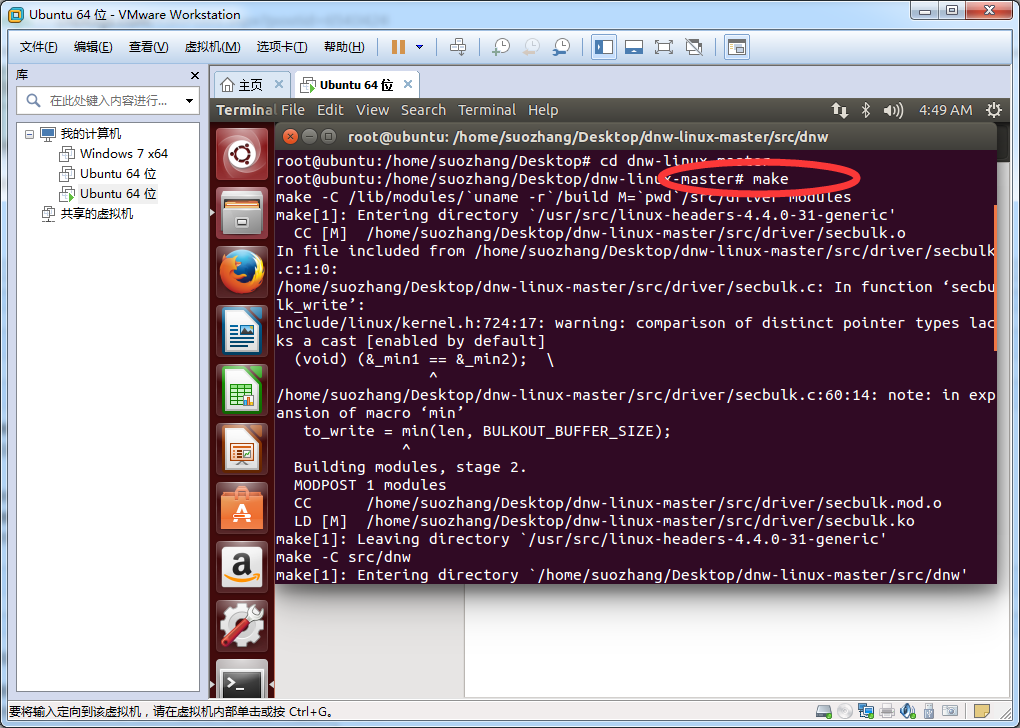
Task: Launch LibreOffice Writer from the launcher
Action: (x=242, y=331)
